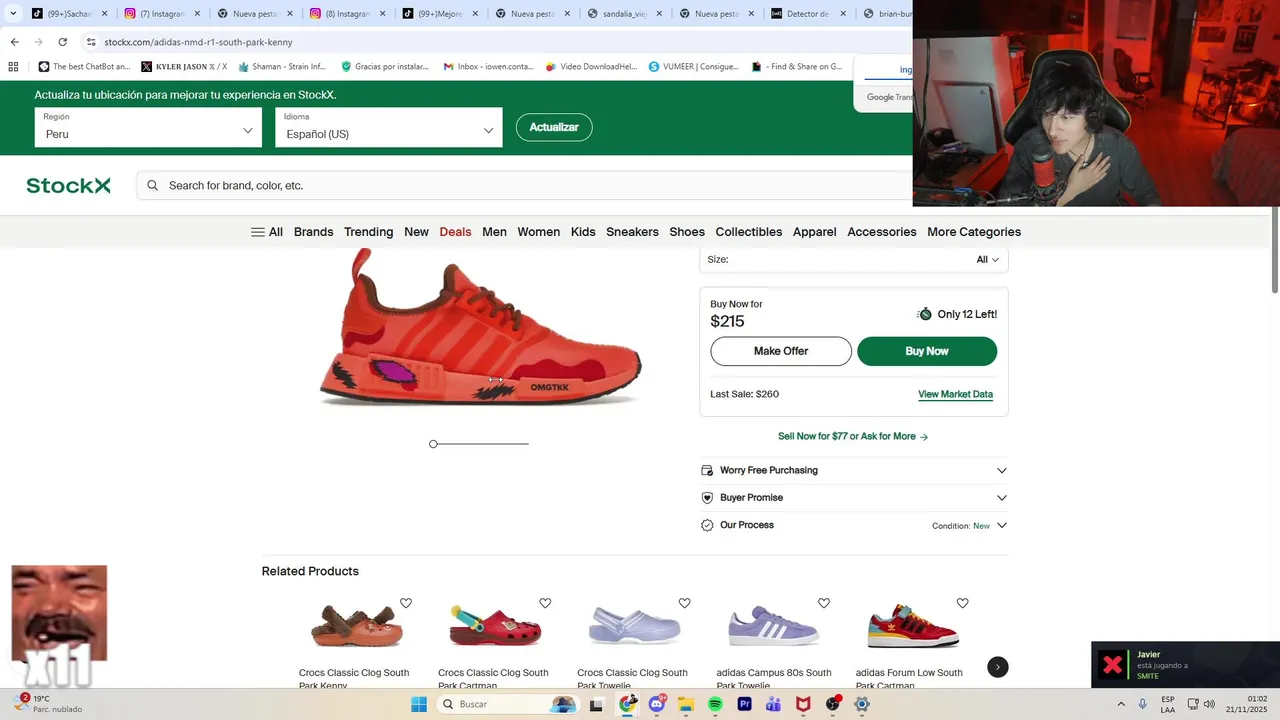Image resolution: width=1280 pixels, height=720 pixels.
Task: Click the page vertical scrollbar thumb
Action: (1275, 250)
